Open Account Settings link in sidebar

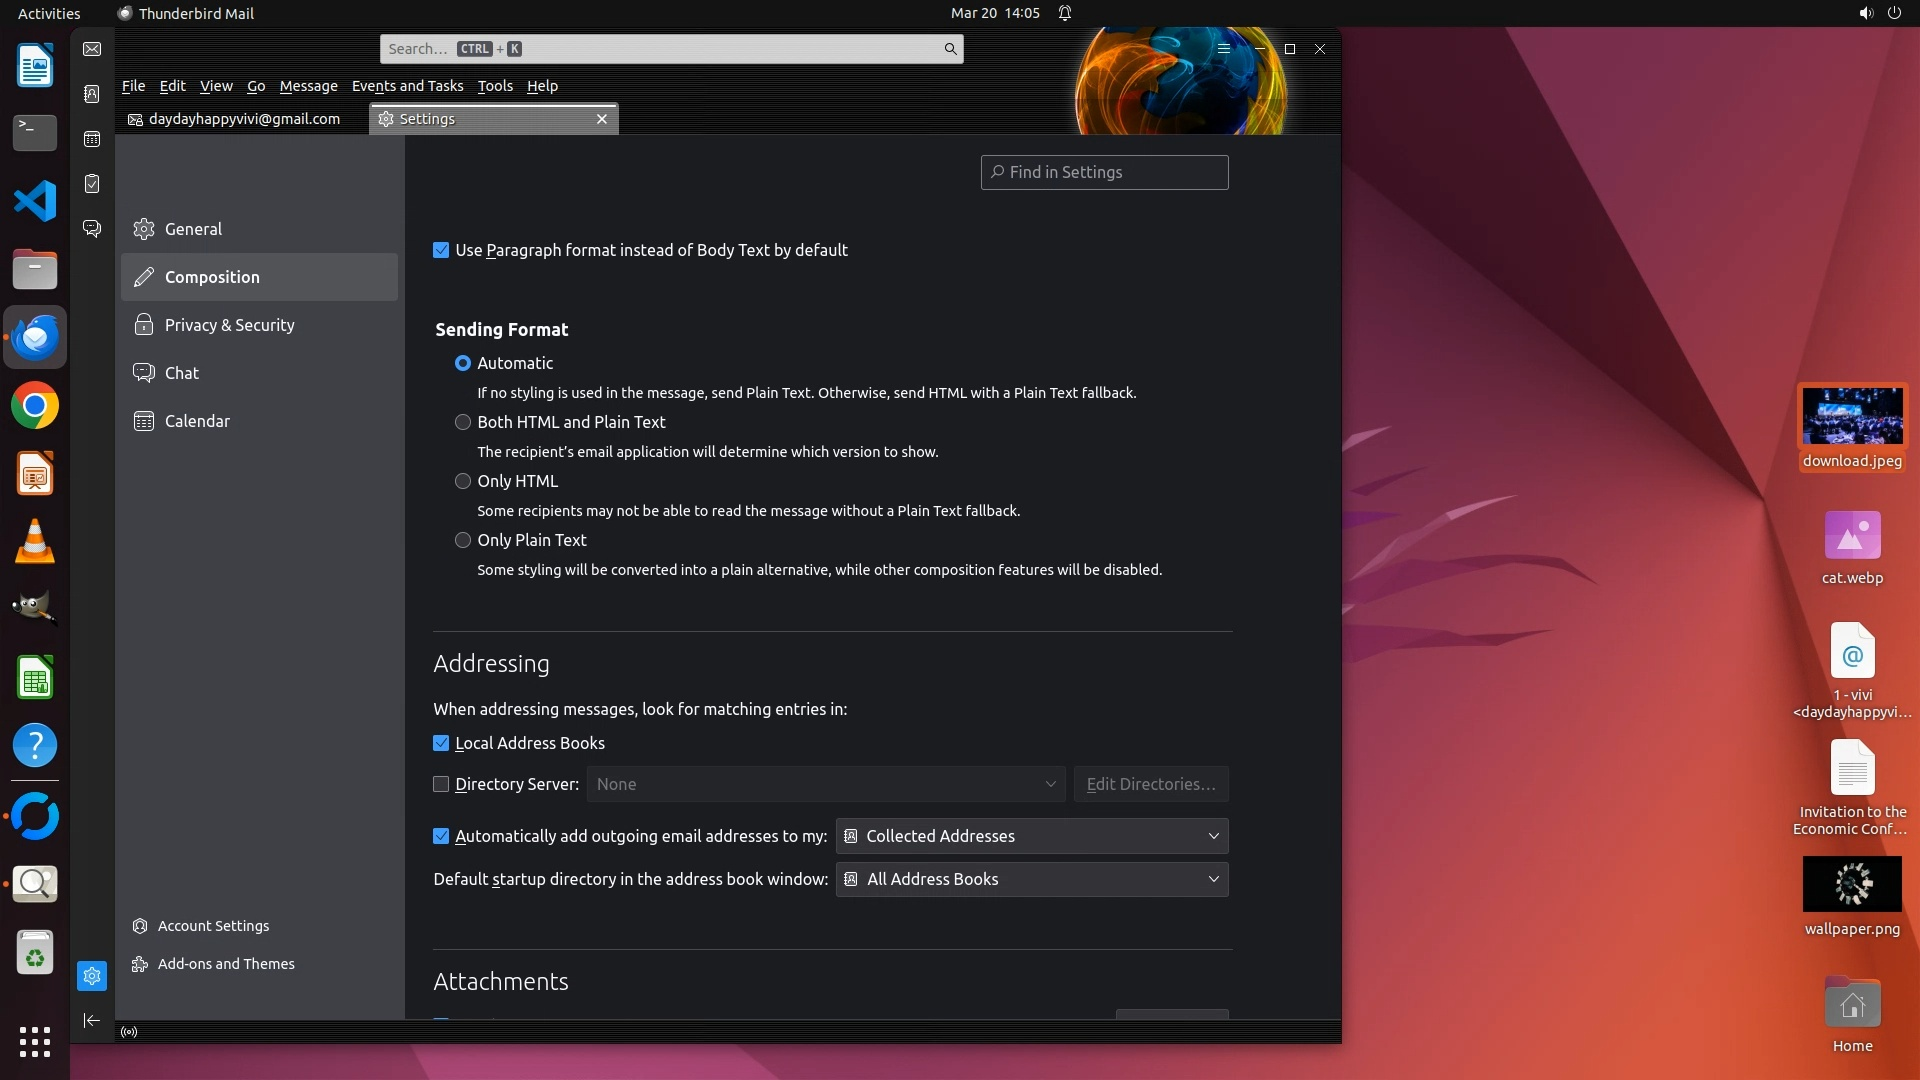coord(213,926)
